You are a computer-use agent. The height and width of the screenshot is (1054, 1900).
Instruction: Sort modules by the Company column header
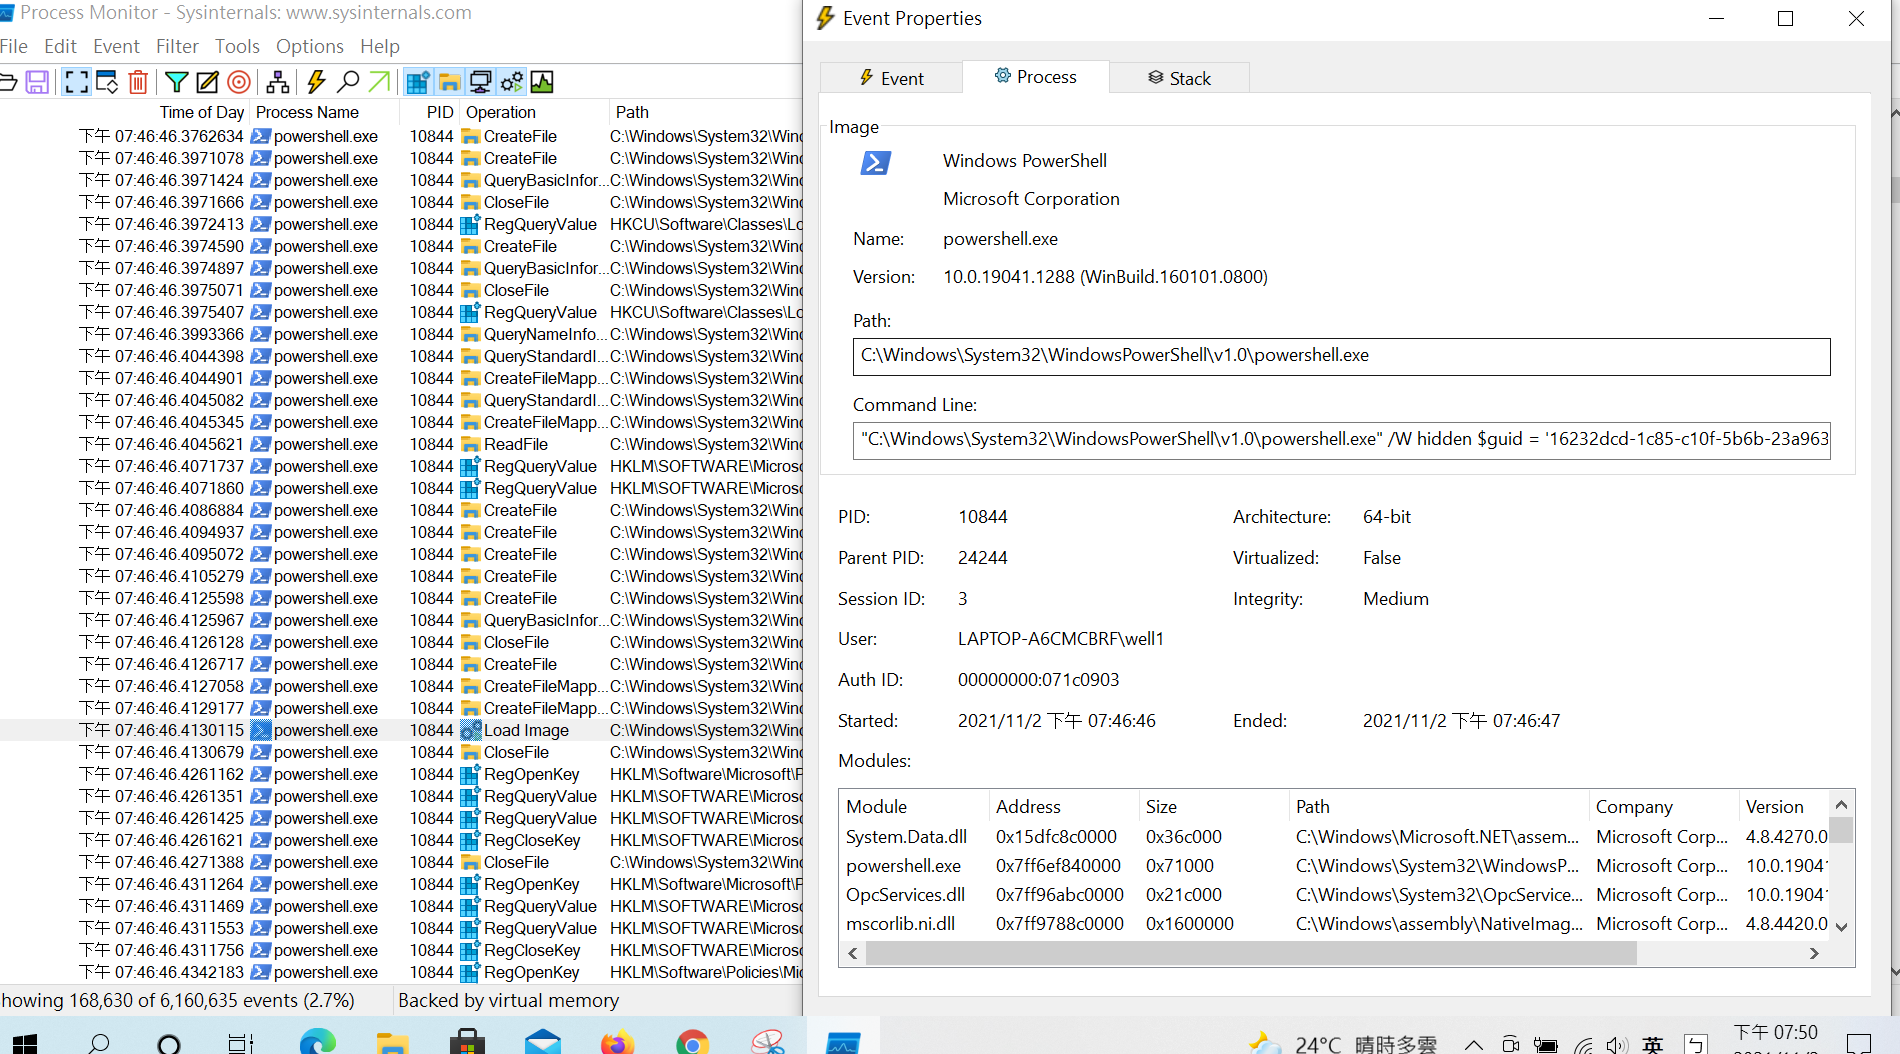click(x=1634, y=806)
